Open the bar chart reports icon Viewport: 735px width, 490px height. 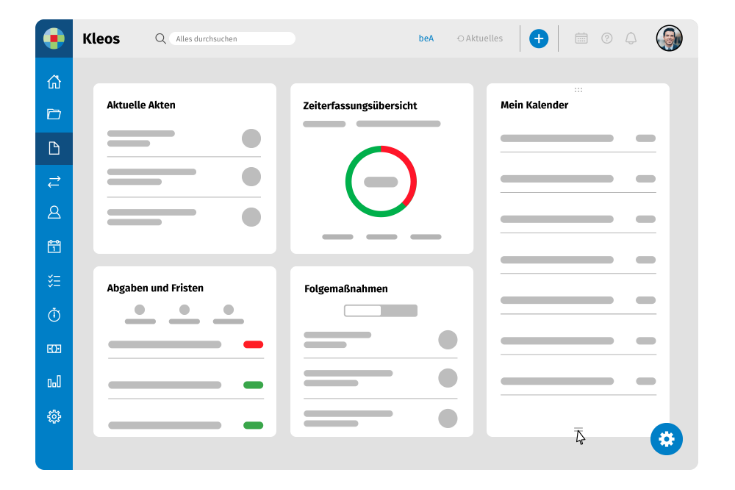pos(54,382)
